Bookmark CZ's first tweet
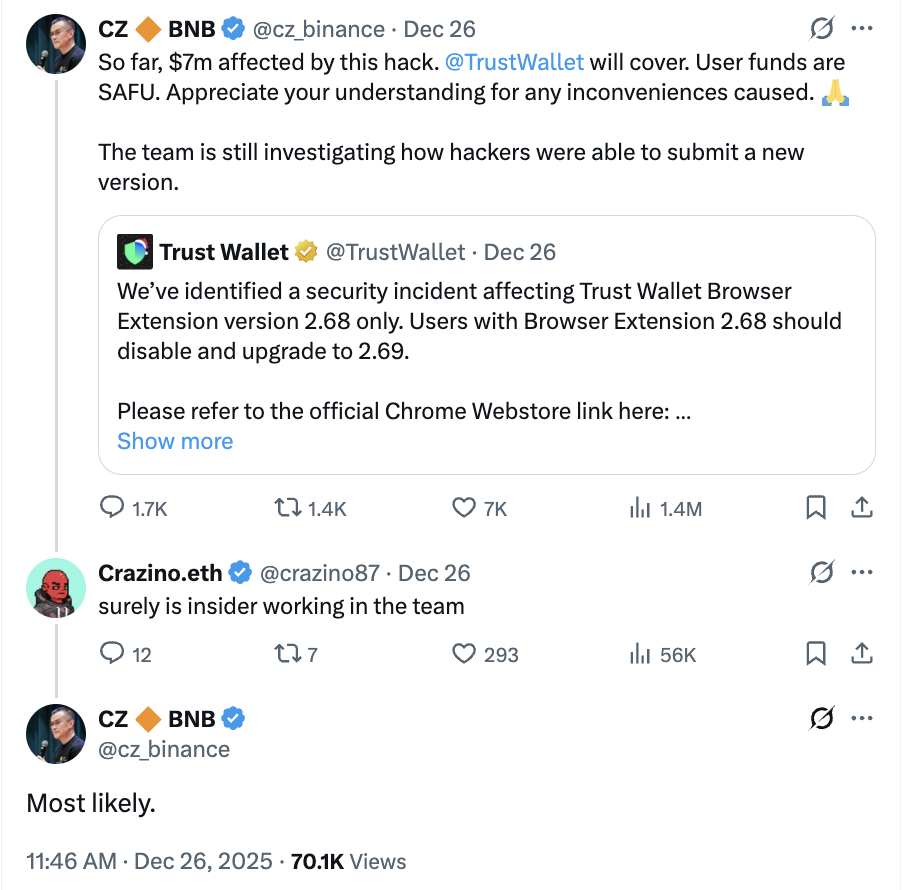The height and width of the screenshot is (890, 906). 816,508
